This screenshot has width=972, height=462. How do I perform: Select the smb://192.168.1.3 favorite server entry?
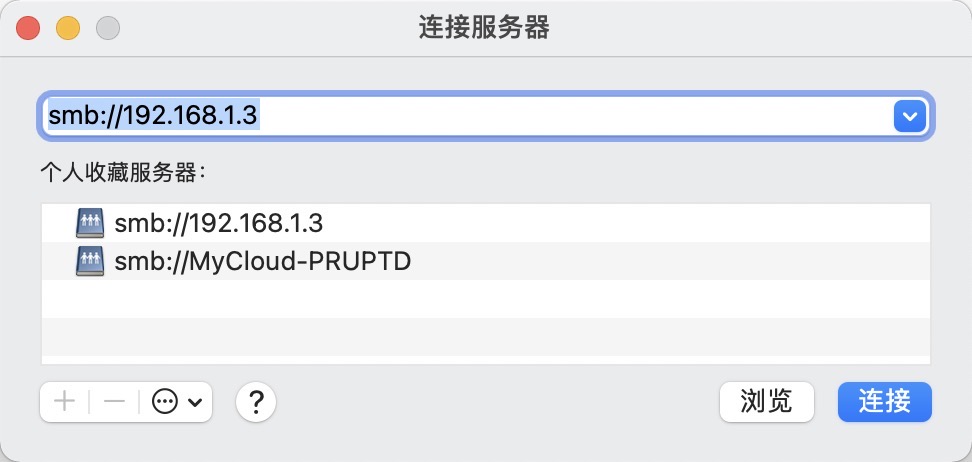[x=219, y=222]
